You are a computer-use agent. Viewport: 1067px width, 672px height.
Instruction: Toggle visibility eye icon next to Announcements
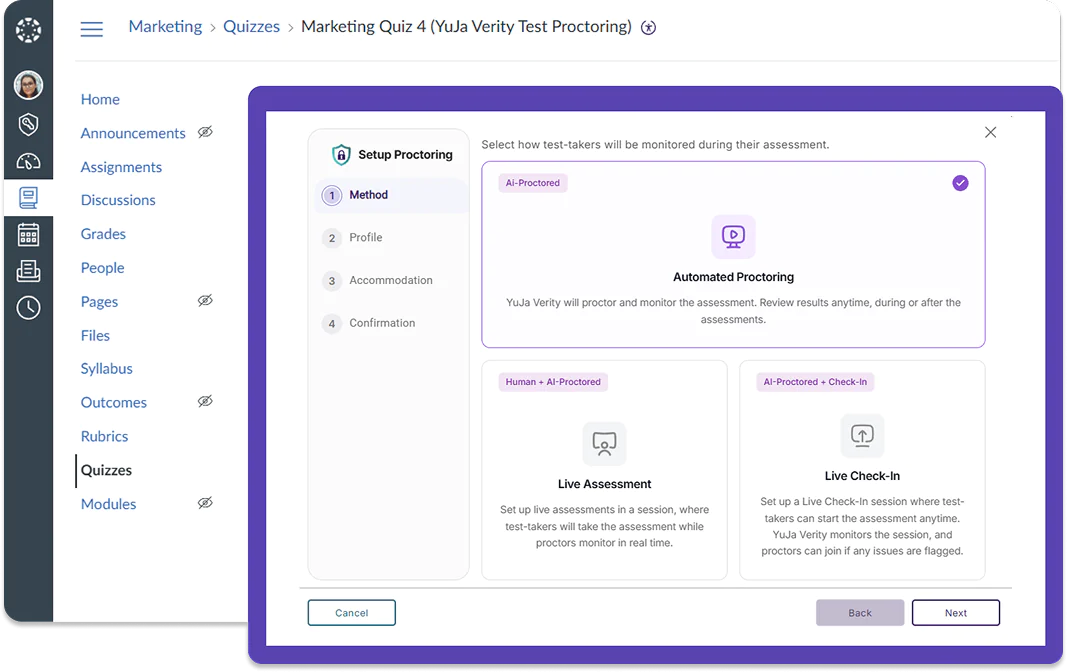click(x=206, y=132)
